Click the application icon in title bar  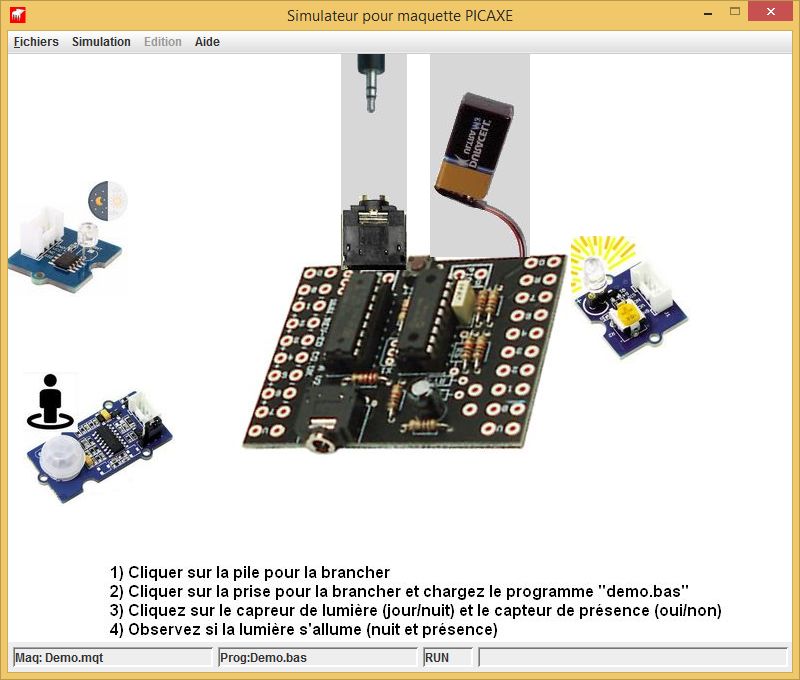point(18,15)
